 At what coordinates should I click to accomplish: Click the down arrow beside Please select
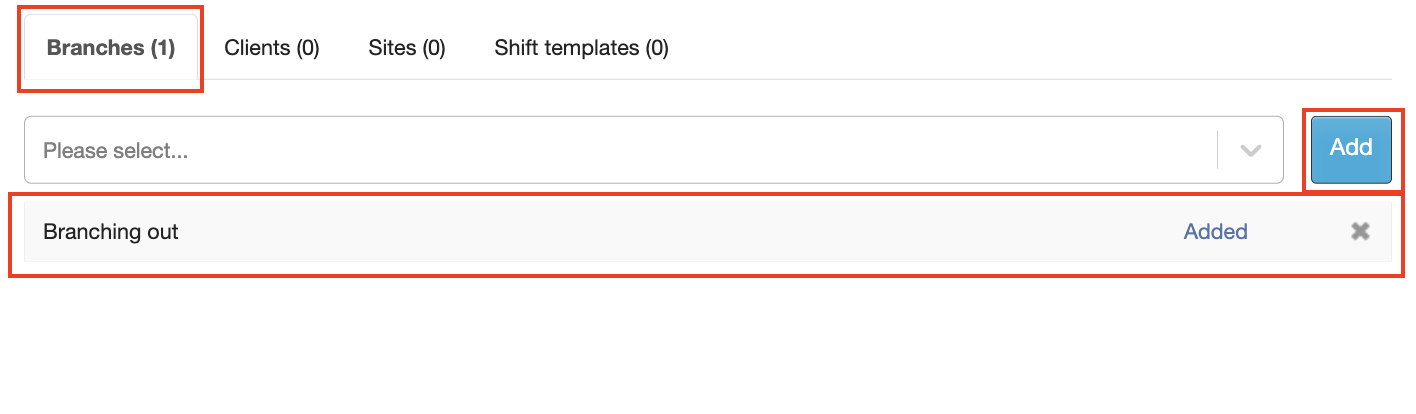coord(1250,151)
